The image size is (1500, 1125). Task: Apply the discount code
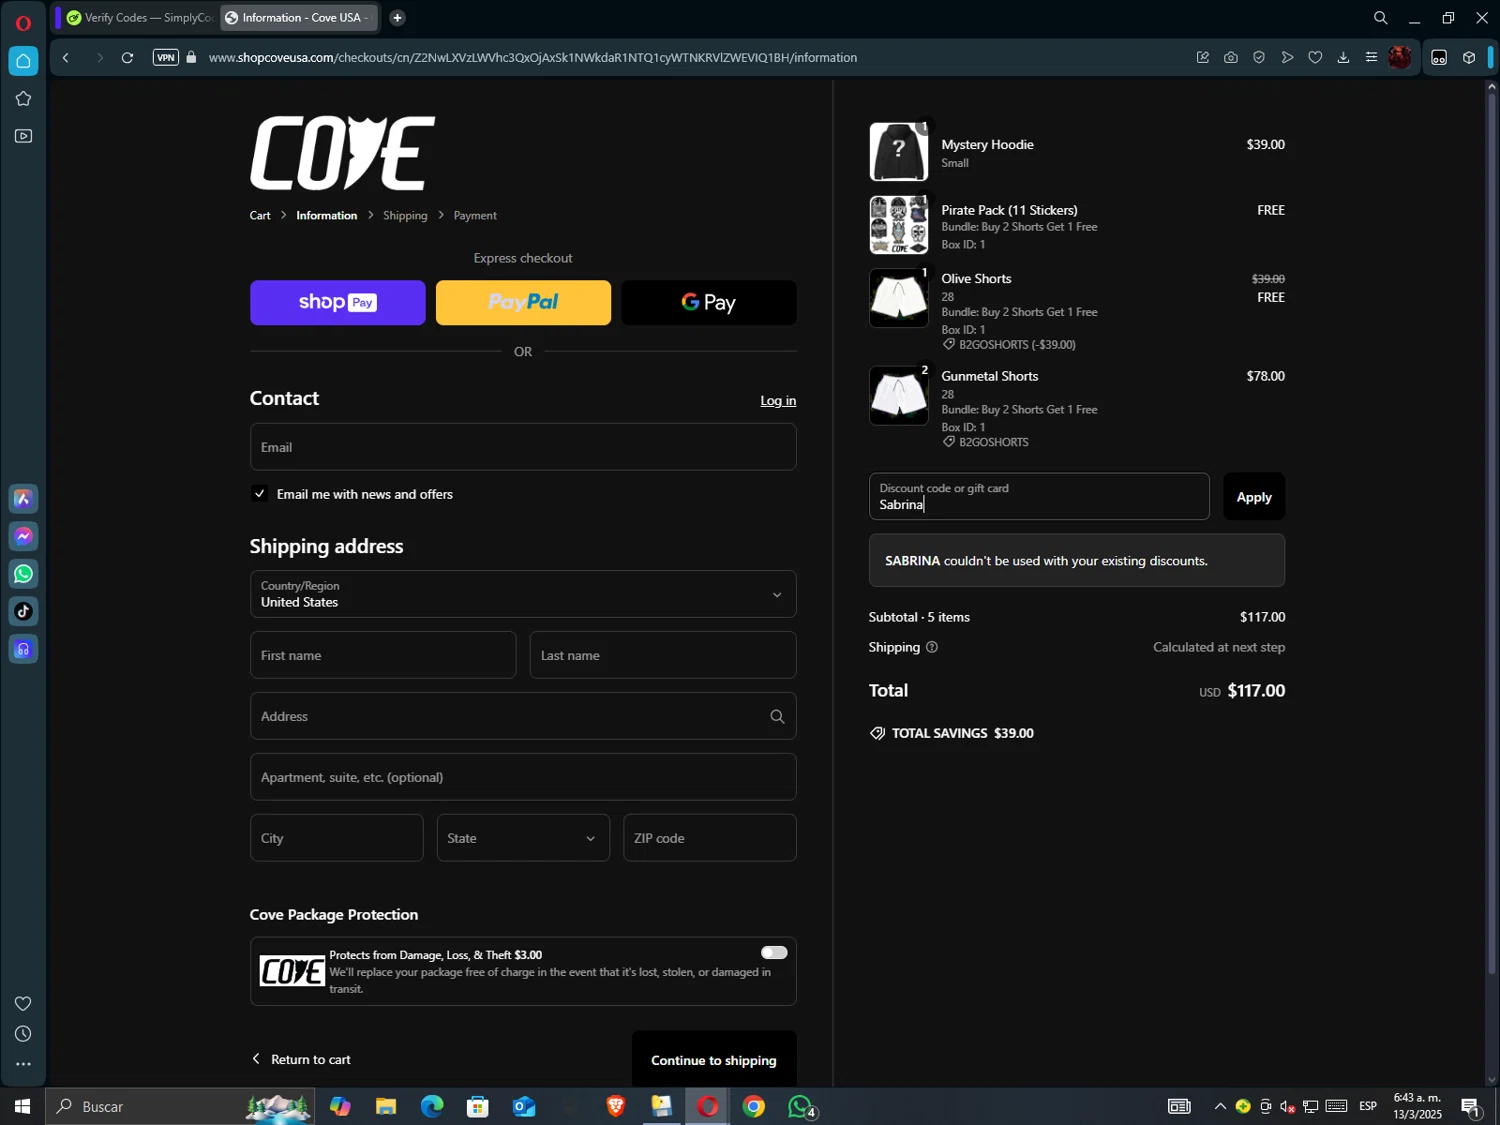1254,496
